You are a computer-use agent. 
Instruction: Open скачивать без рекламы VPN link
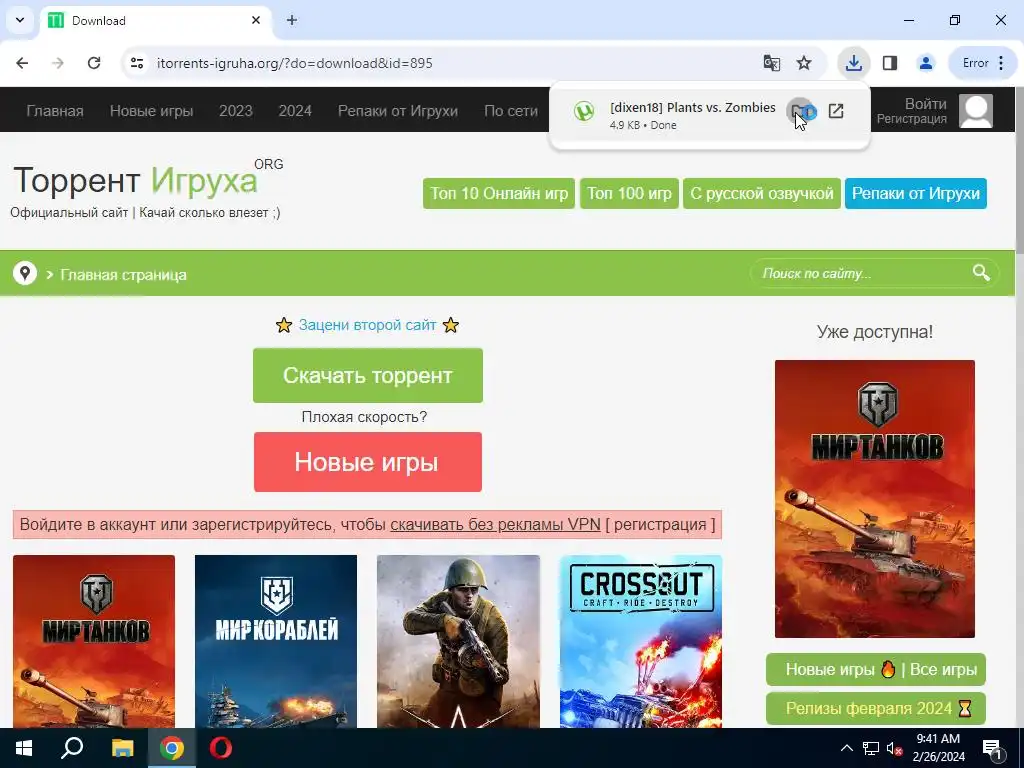[495, 524]
